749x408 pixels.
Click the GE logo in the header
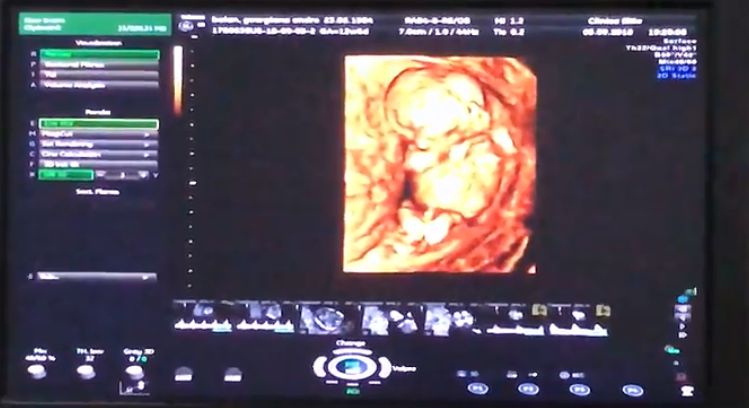[x=185, y=26]
